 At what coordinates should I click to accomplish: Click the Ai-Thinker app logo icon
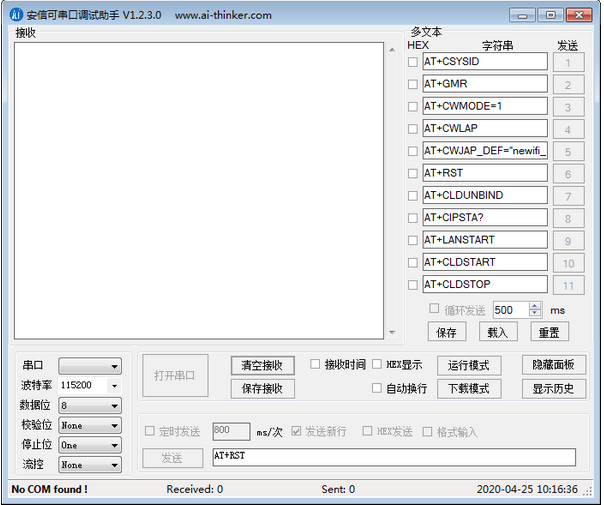coord(16,15)
